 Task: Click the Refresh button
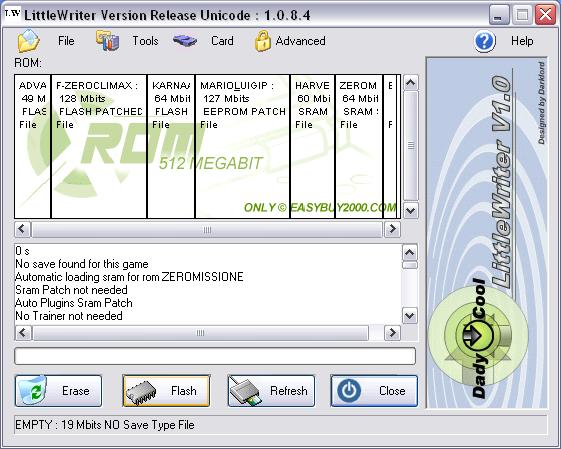pyautogui.click(x=271, y=391)
